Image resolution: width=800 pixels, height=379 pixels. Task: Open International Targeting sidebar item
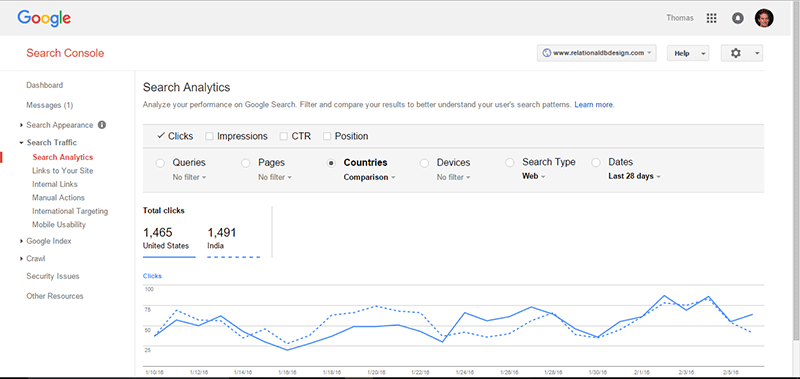point(70,211)
